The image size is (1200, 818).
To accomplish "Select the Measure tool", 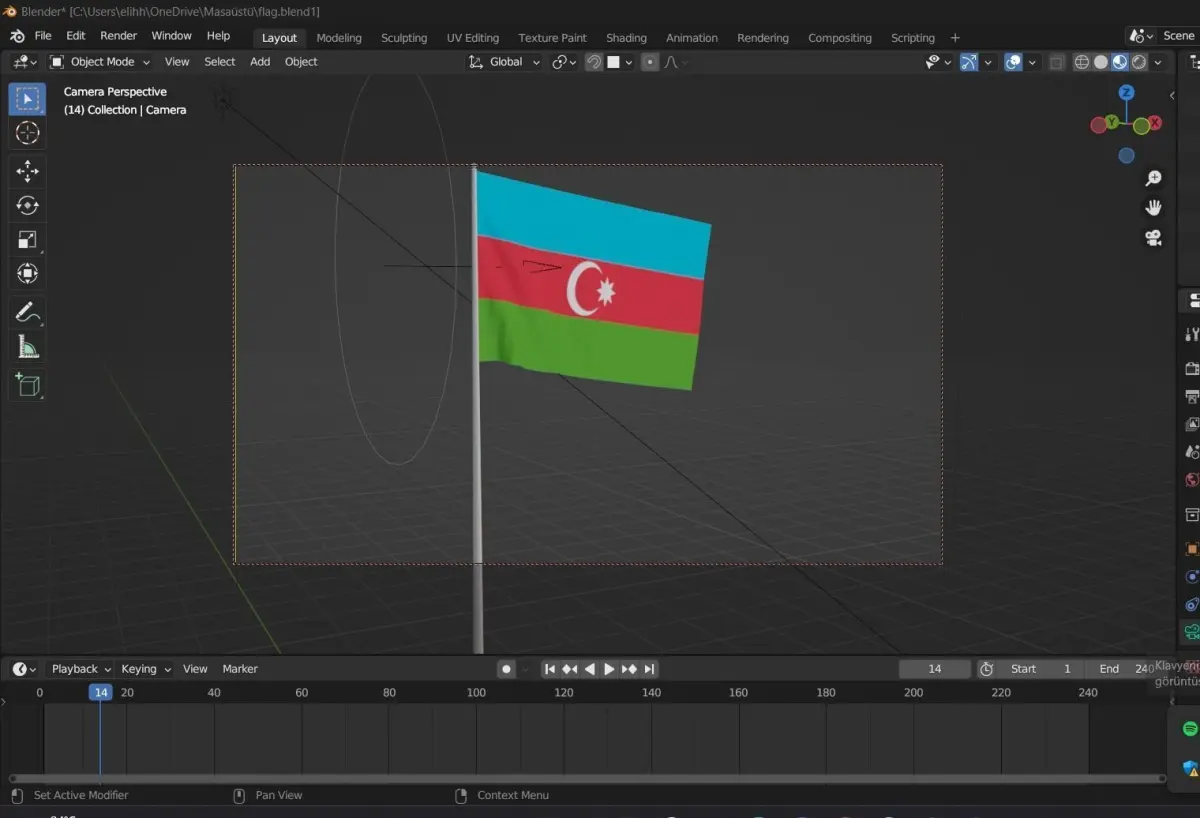I will tap(27, 347).
